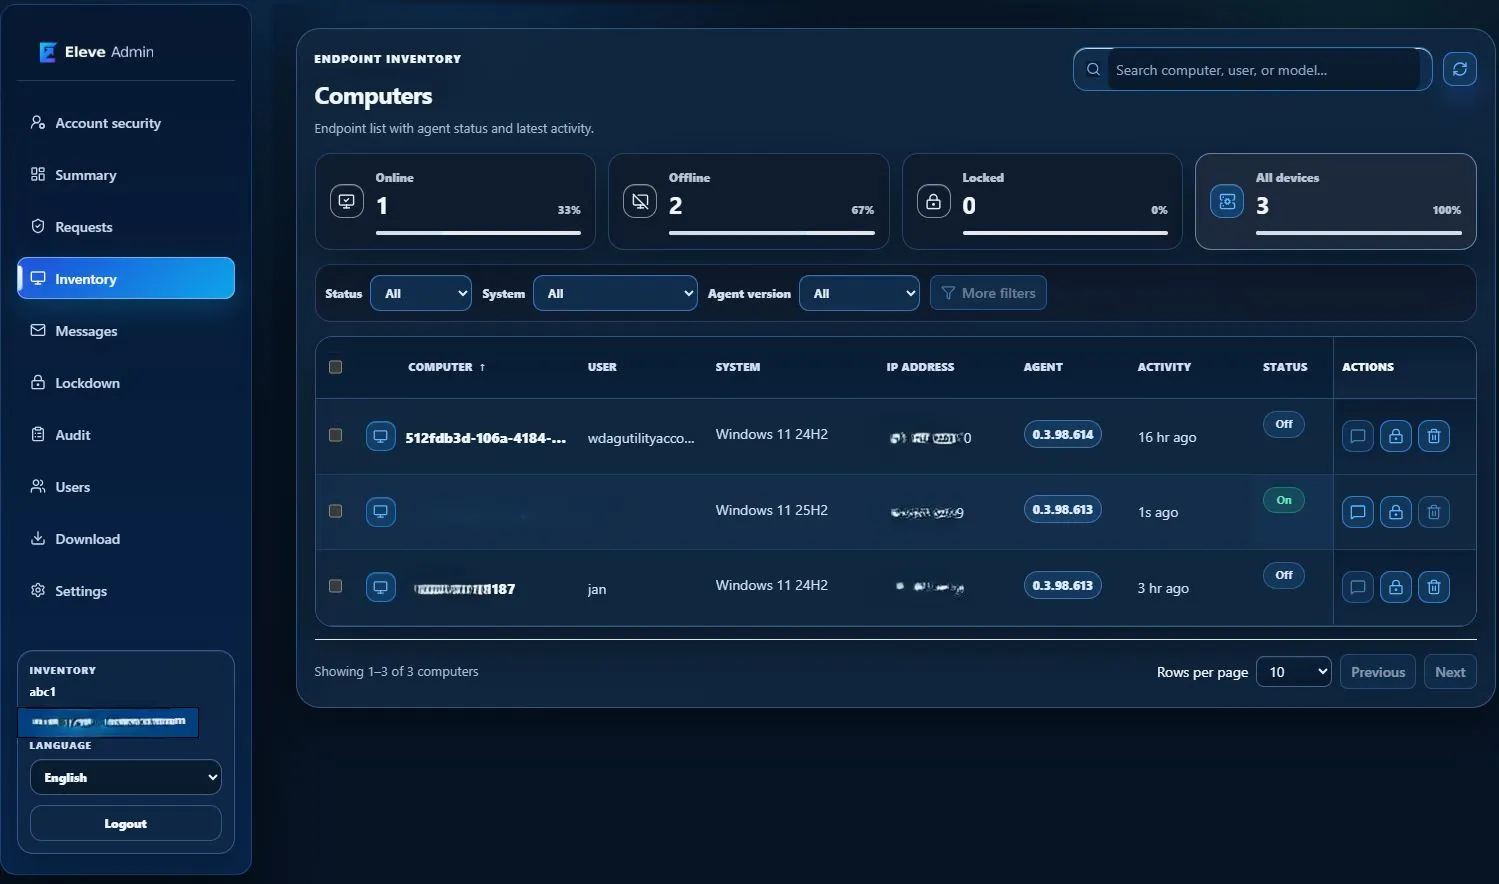Click the refresh icon beside search
This screenshot has height=884, width=1499.
pos(1460,69)
